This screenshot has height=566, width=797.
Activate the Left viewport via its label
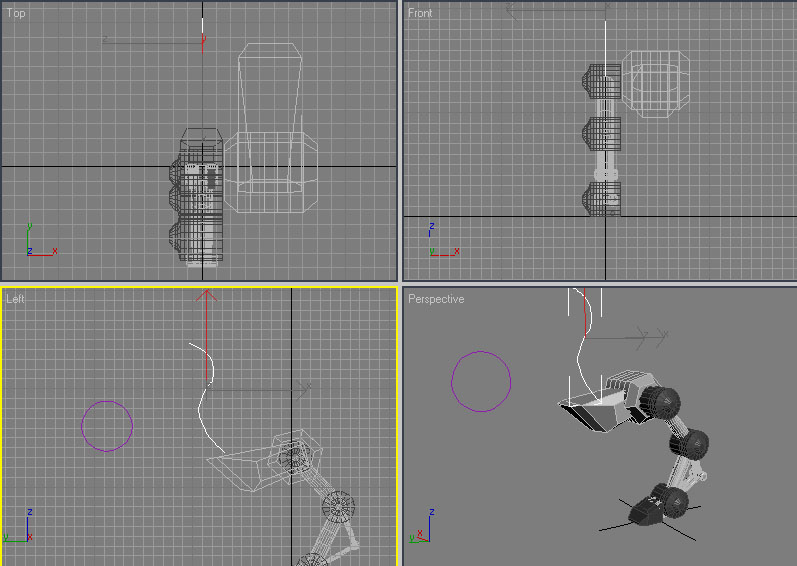point(15,298)
